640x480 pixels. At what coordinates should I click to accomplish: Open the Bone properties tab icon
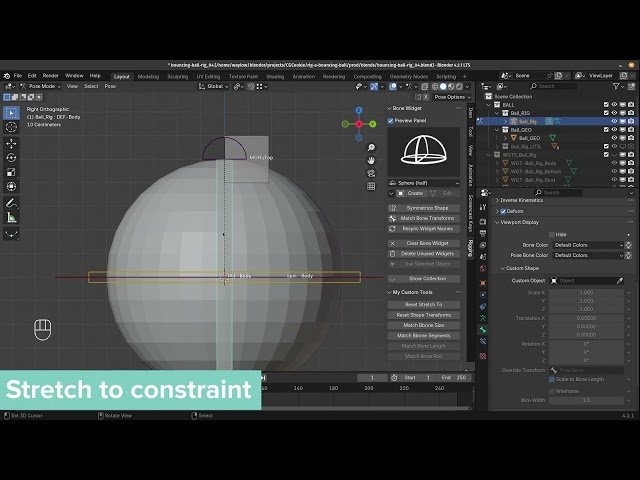click(483, 330)
